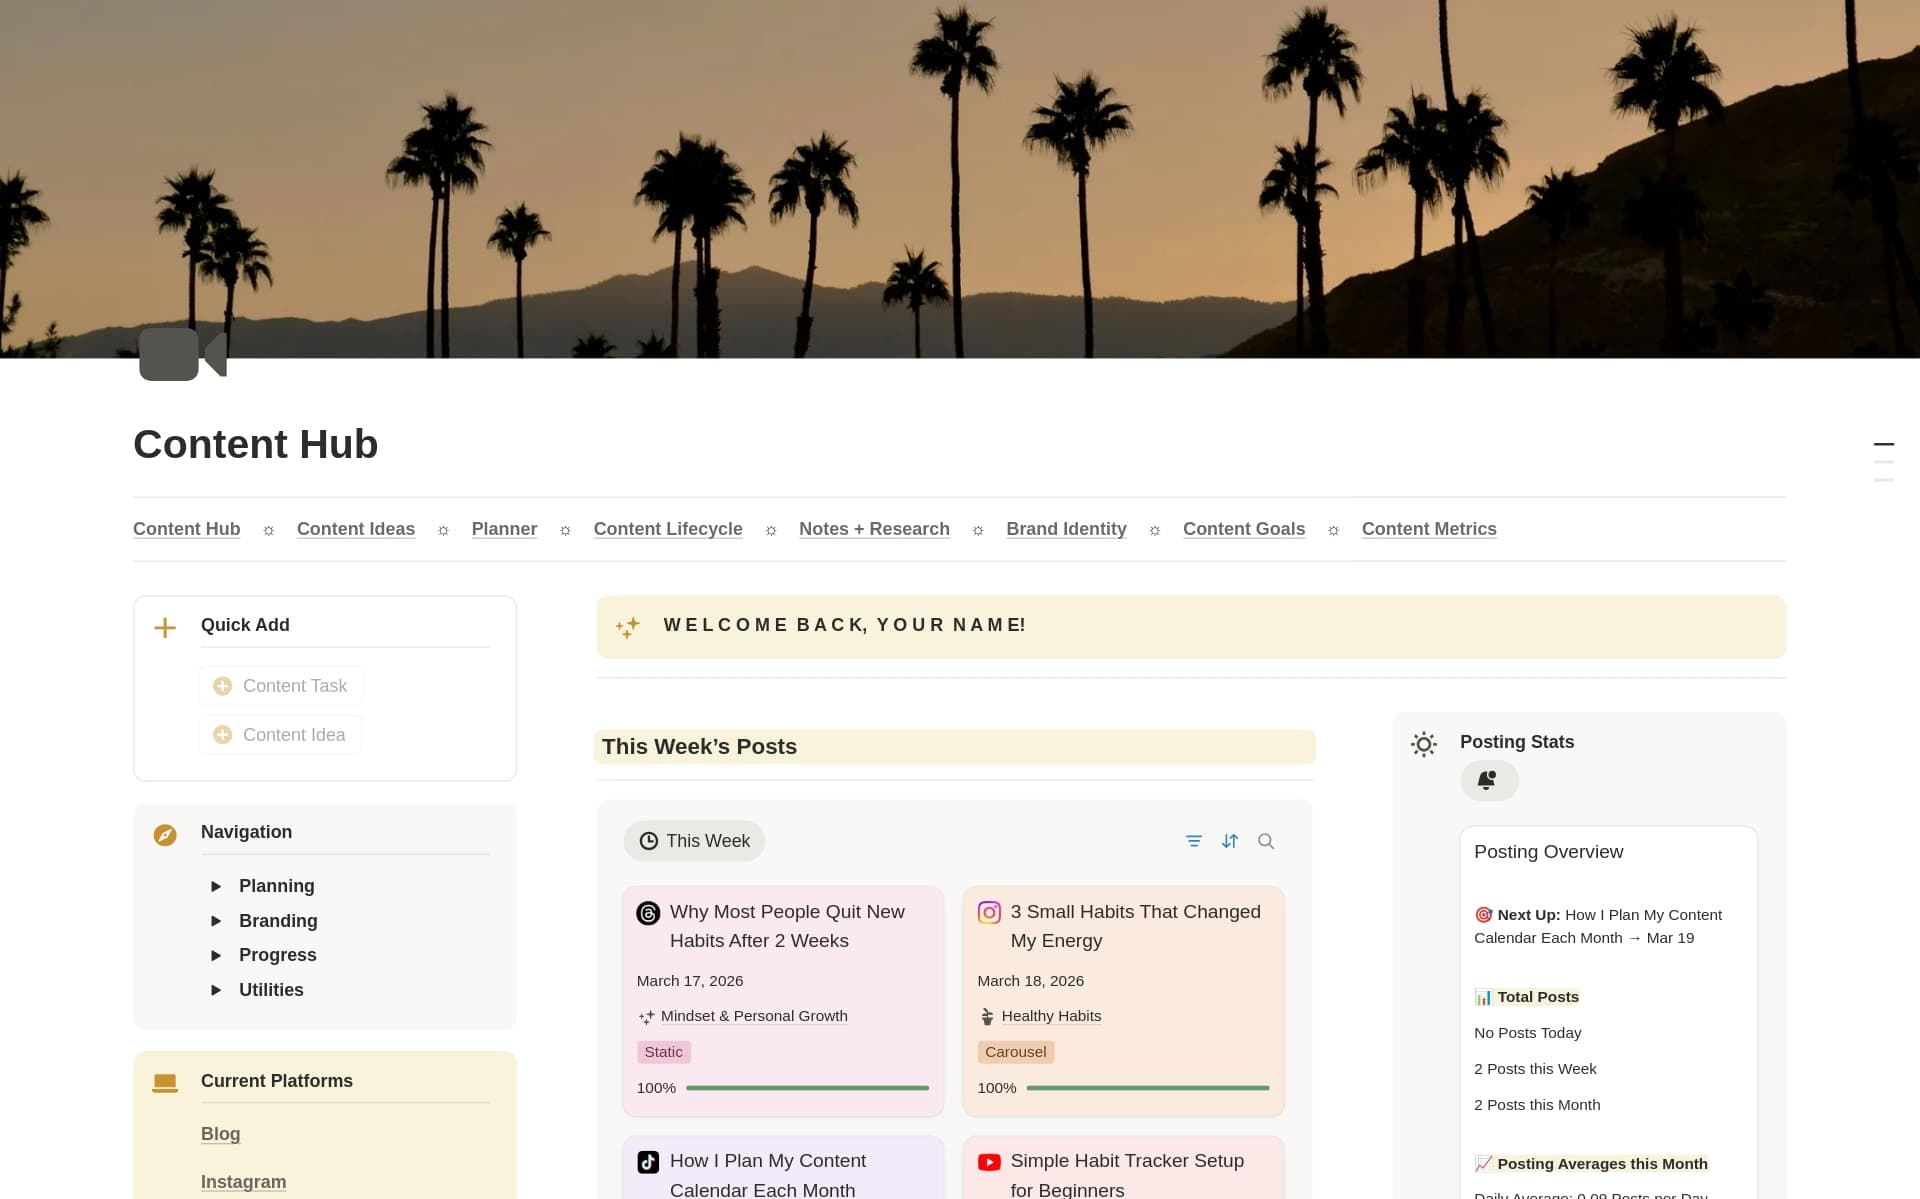Open the Brand Identity page
1920x1199 pixels.
coord(1066,529)
